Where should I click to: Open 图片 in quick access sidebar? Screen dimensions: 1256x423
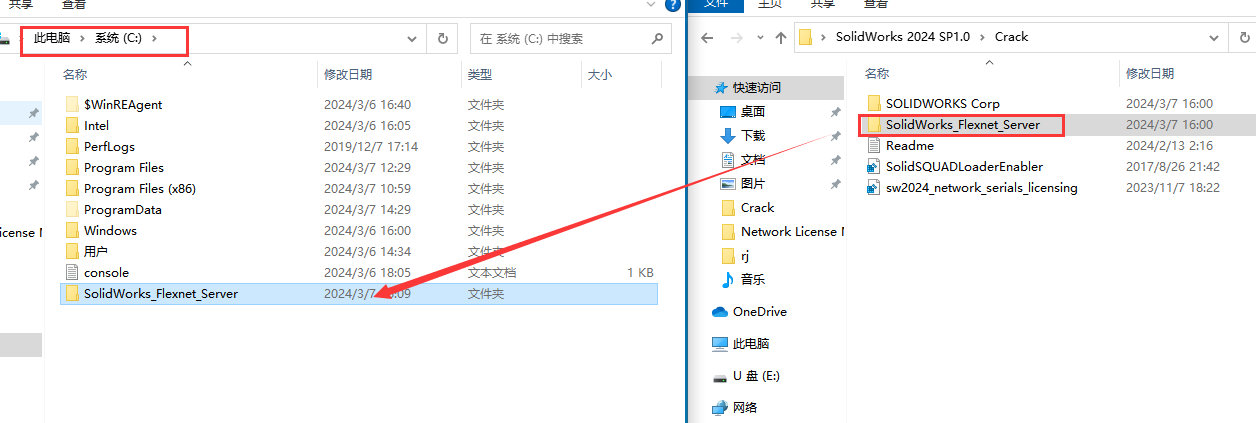click(x=753, y=183)
